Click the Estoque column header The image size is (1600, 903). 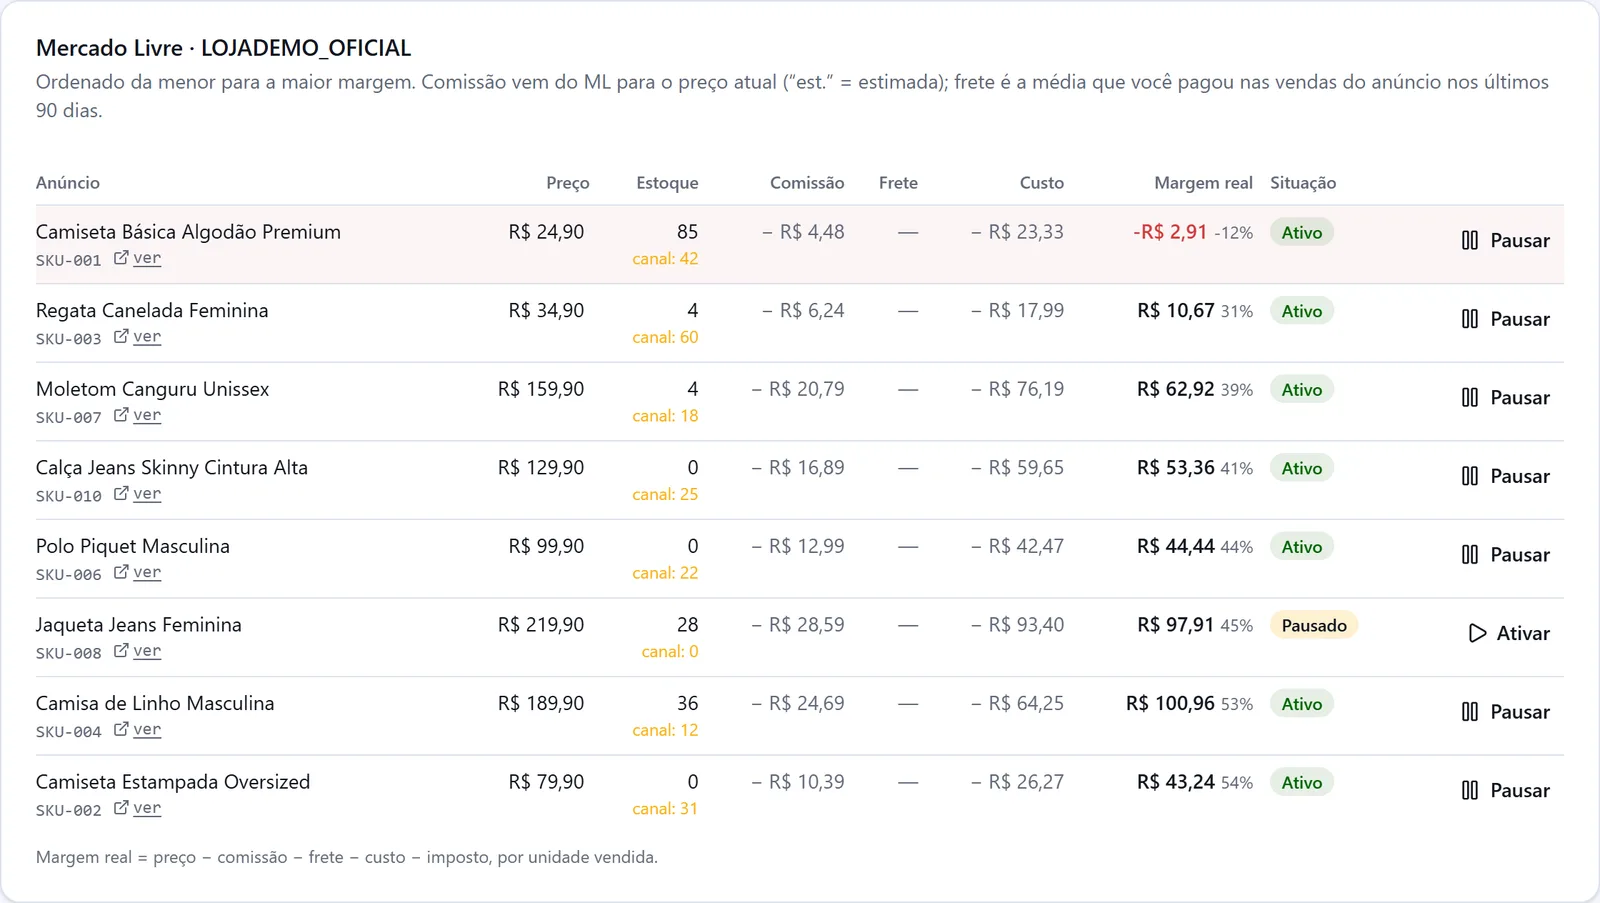pyautogui.click(x=667, y=183)
